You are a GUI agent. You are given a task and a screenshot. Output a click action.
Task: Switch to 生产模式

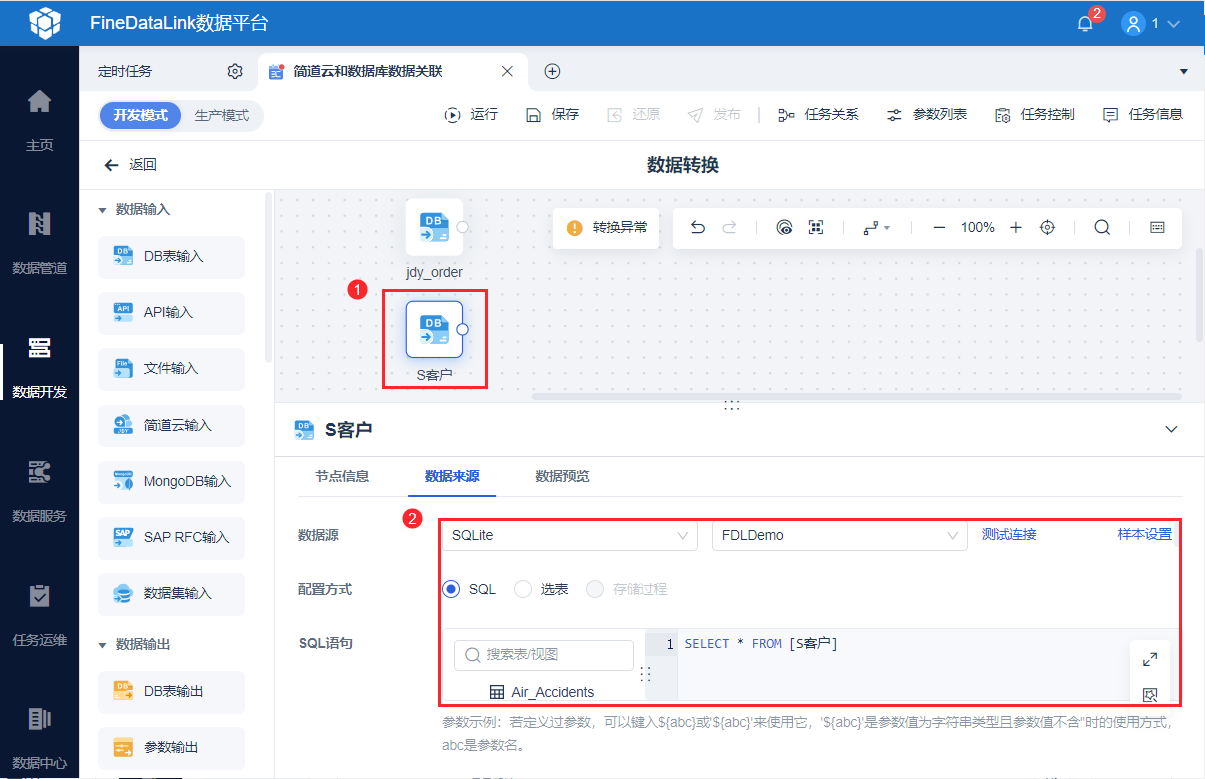222,115
